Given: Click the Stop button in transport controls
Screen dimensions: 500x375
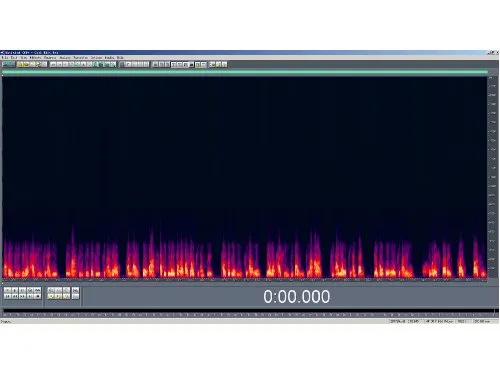Looking at the screenshot, I should point(7,291).
